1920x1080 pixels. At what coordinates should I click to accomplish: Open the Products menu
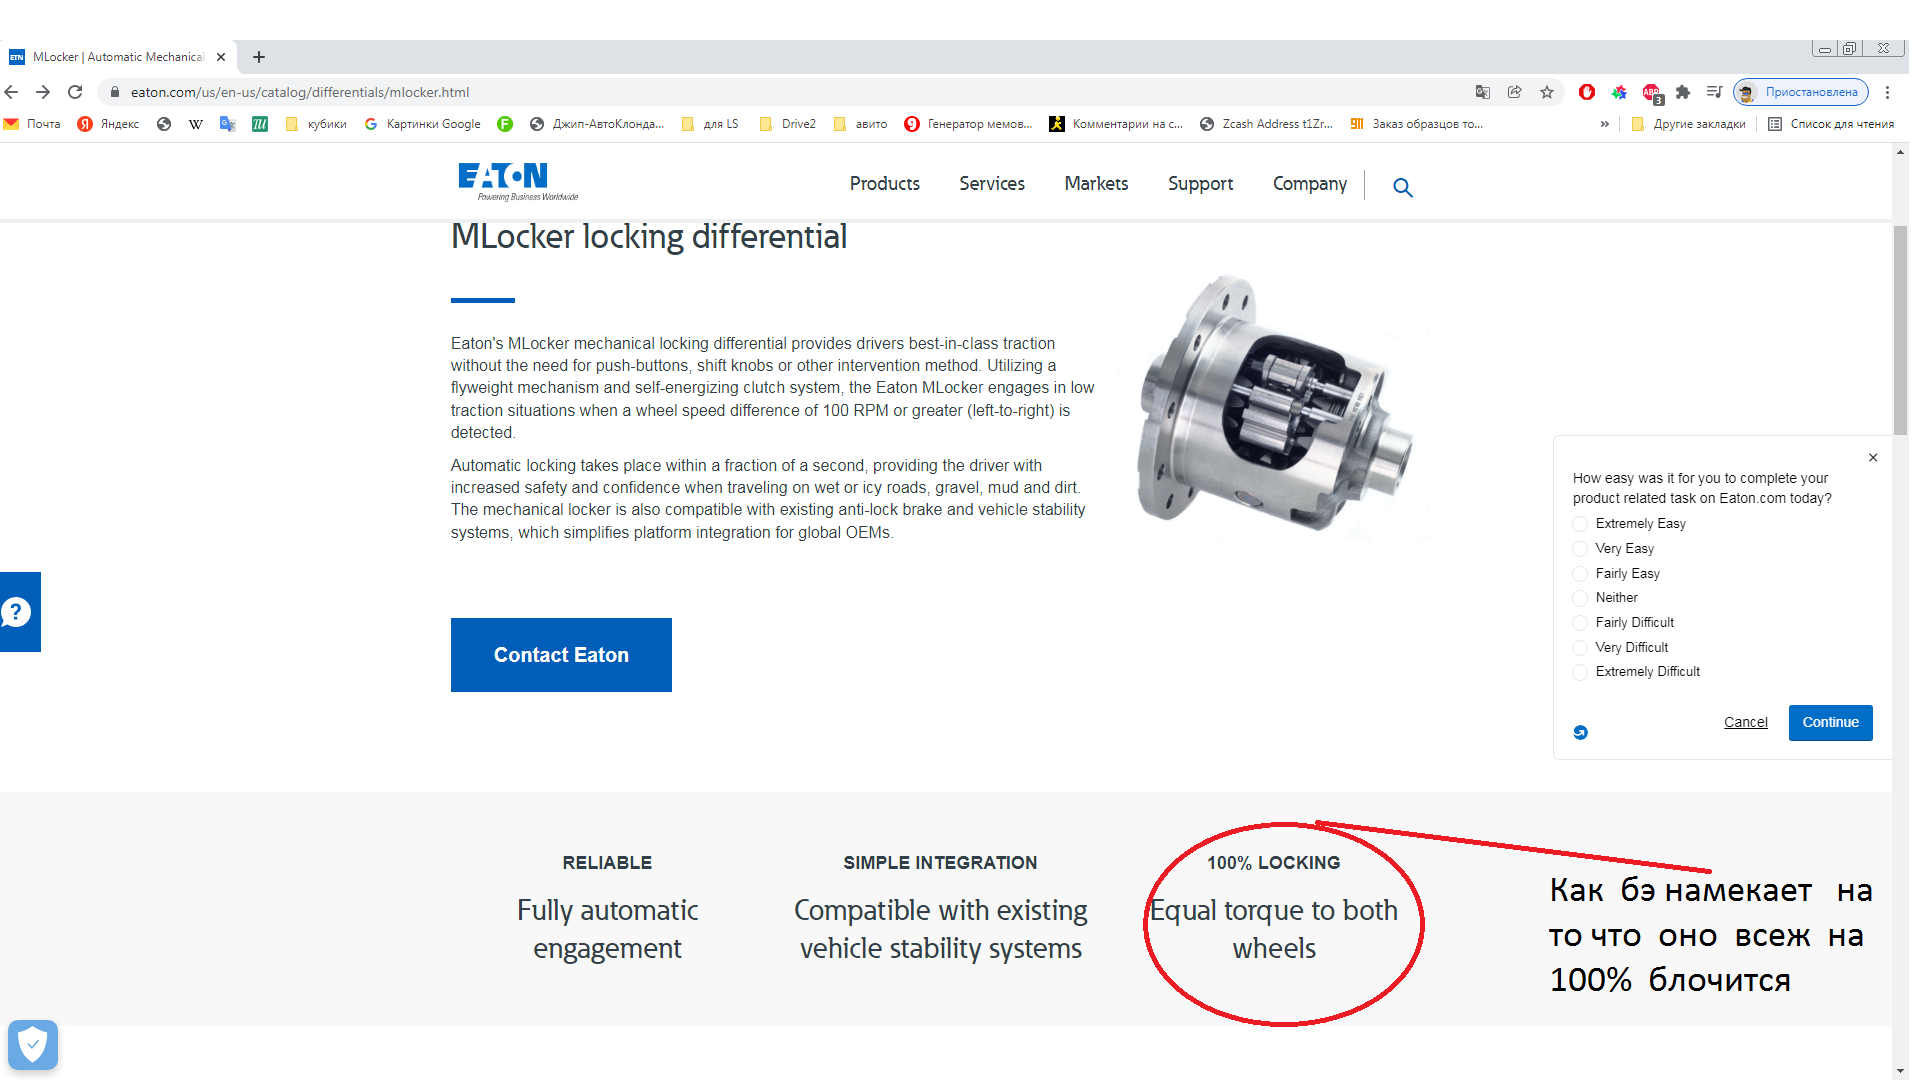coord(885,184)
